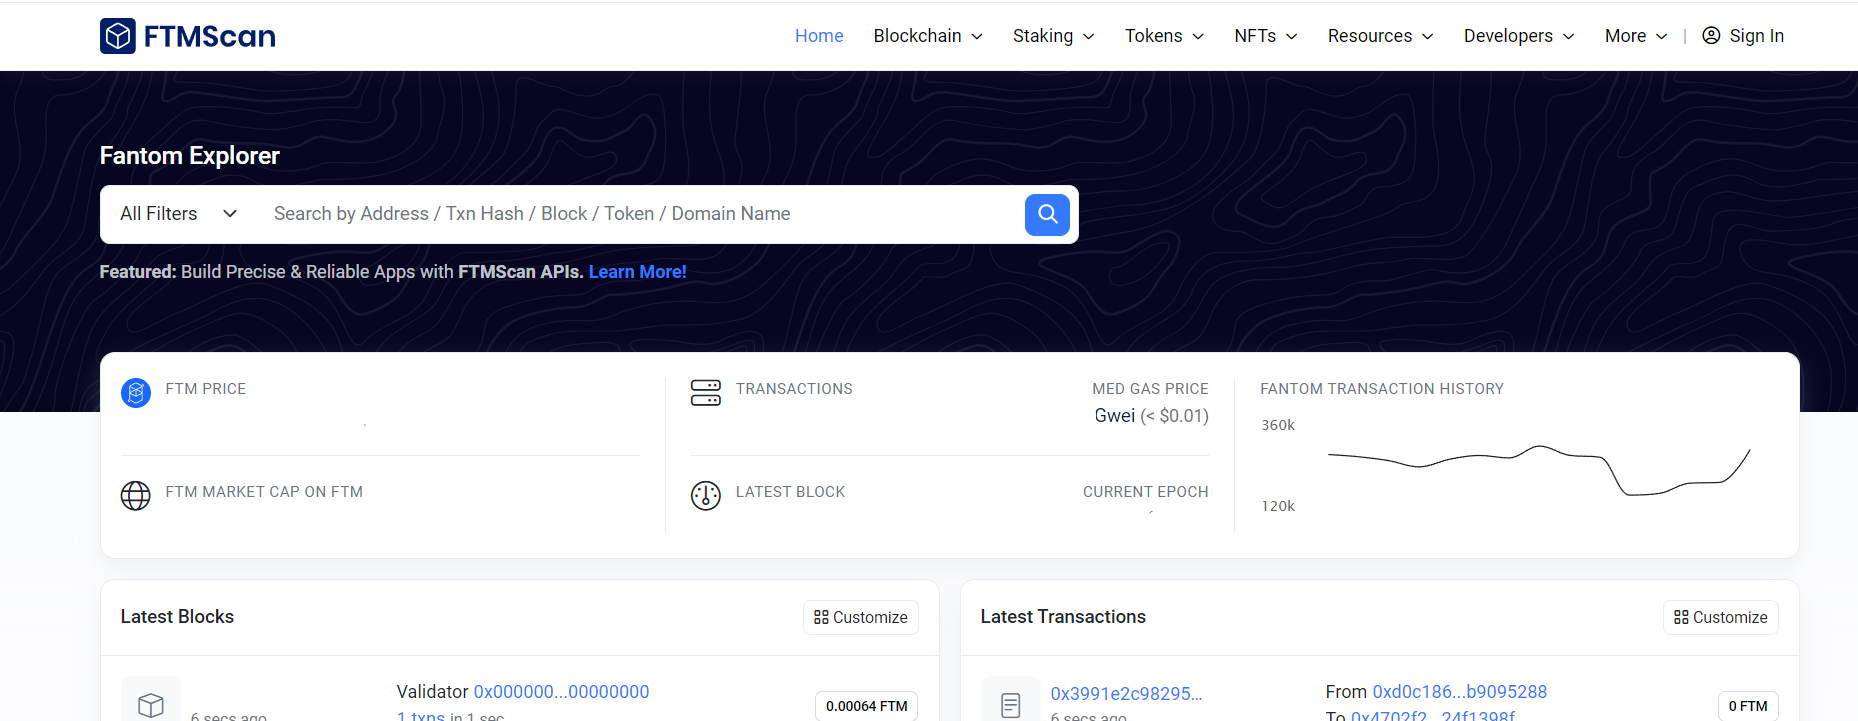This screenshot has width=1858, height=721.
Task: Expand the NFTs menu
Action: pyautogui.click(x=1265, y=36)
